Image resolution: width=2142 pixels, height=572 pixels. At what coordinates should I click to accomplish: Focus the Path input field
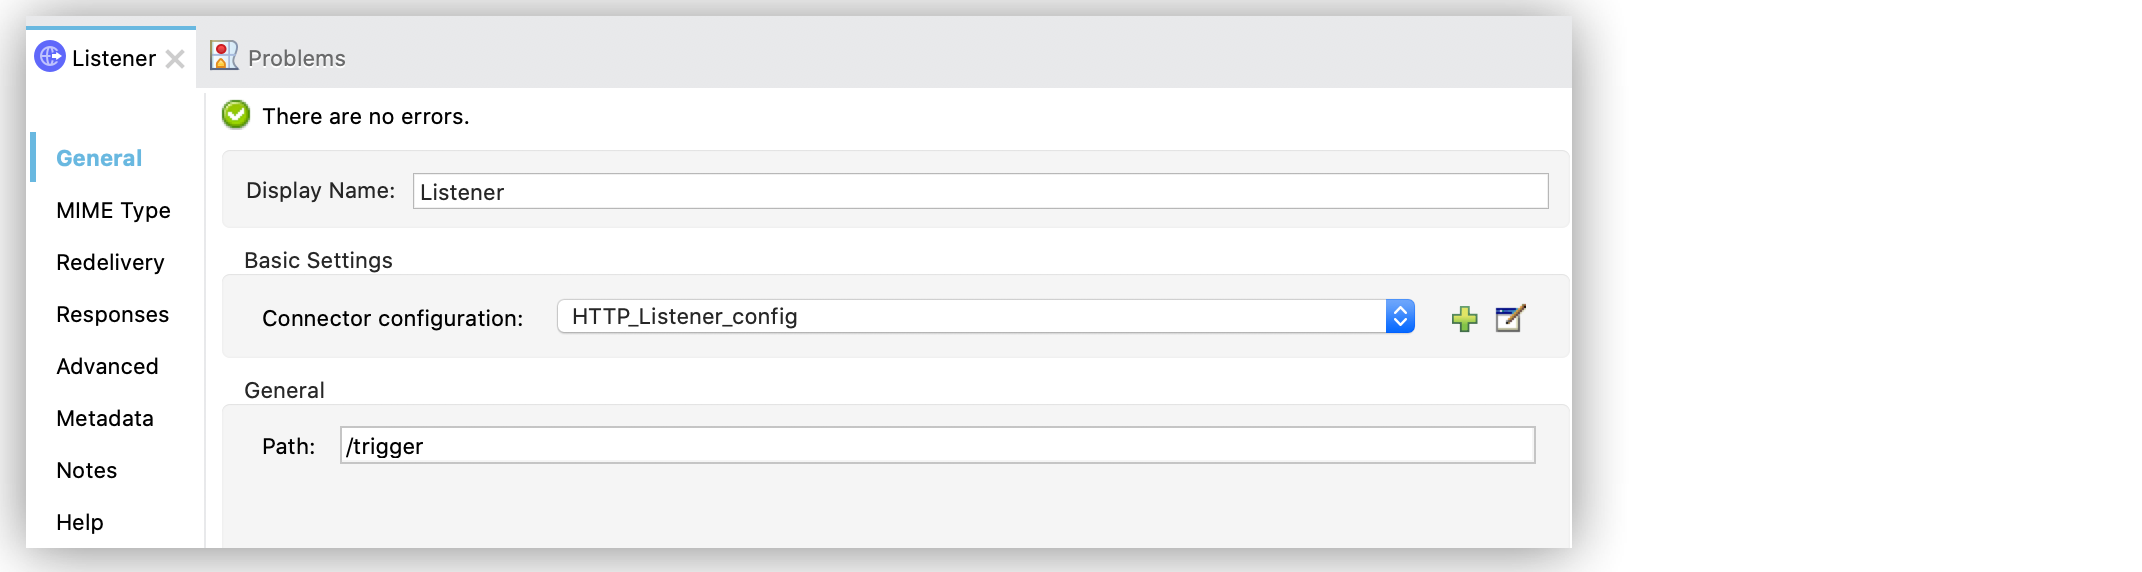point(937,446)
